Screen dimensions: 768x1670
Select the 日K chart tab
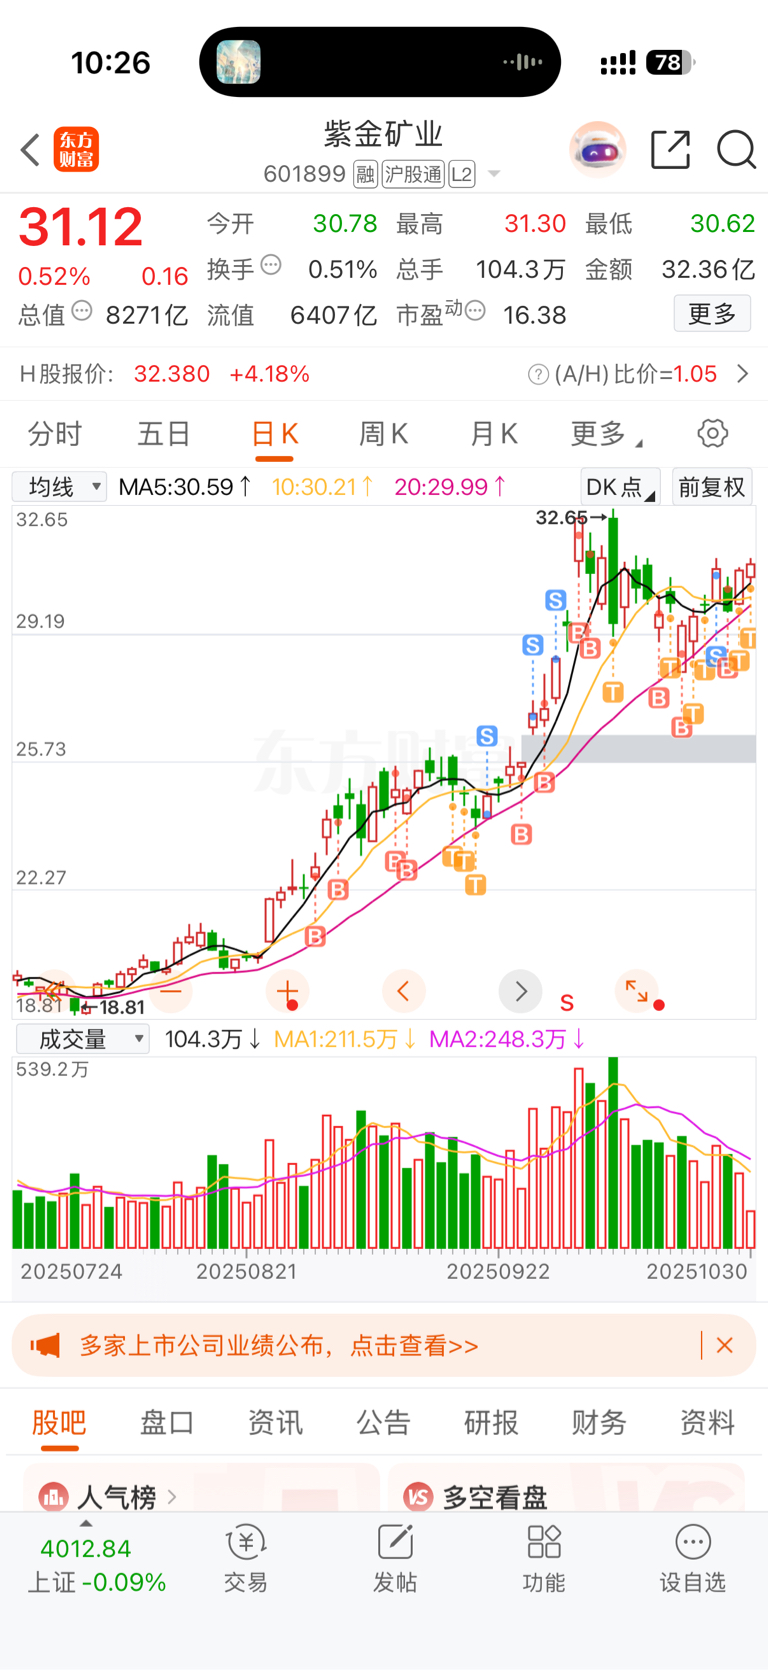pos(274,434)
